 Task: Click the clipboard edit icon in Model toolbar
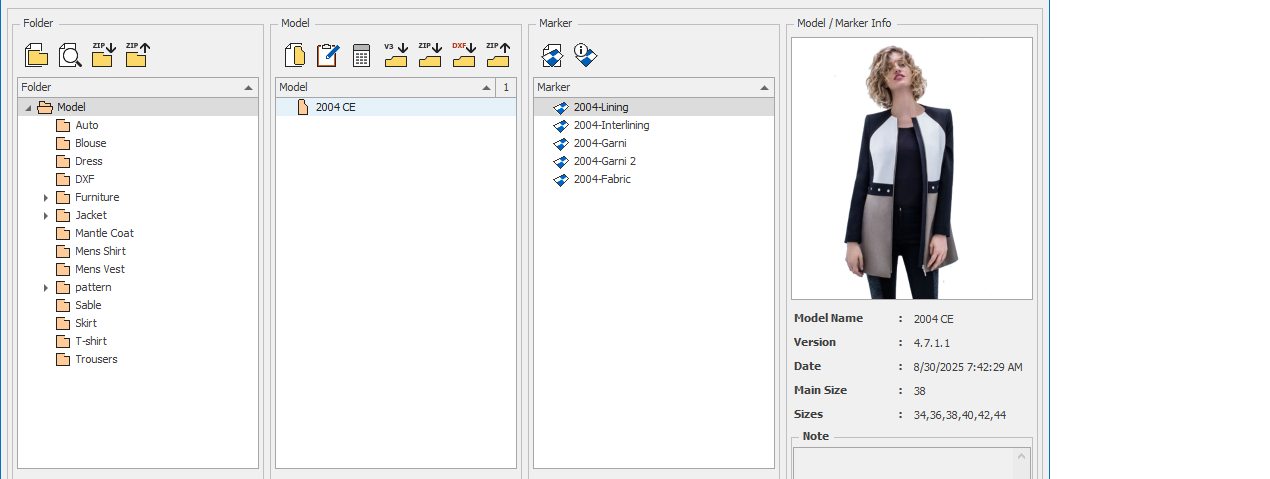(328, 55)
